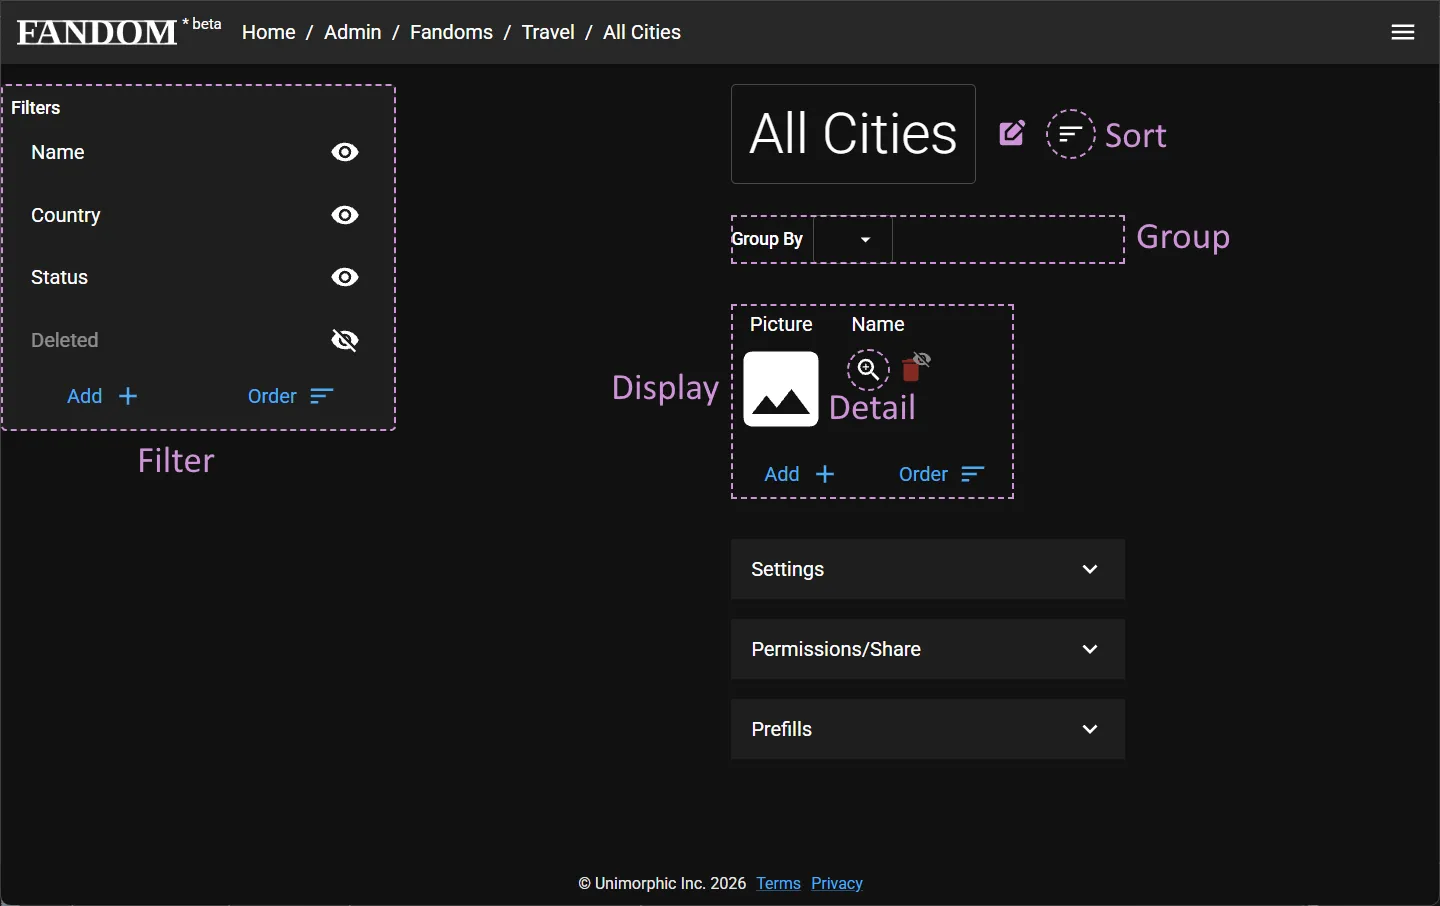Select the Status filter label
Image resolution: width=1440 pixels, height=906 pixels.
pos(60,277)
